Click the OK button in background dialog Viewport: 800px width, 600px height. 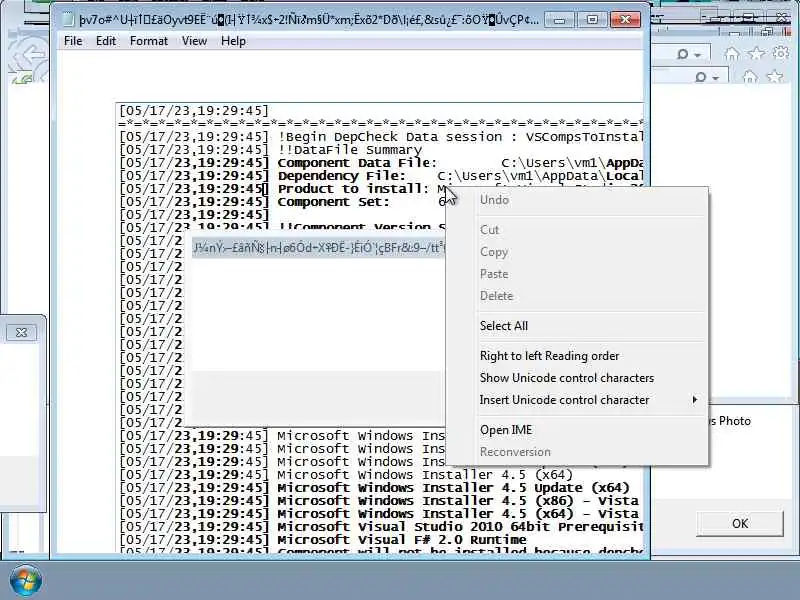(740, 523)
